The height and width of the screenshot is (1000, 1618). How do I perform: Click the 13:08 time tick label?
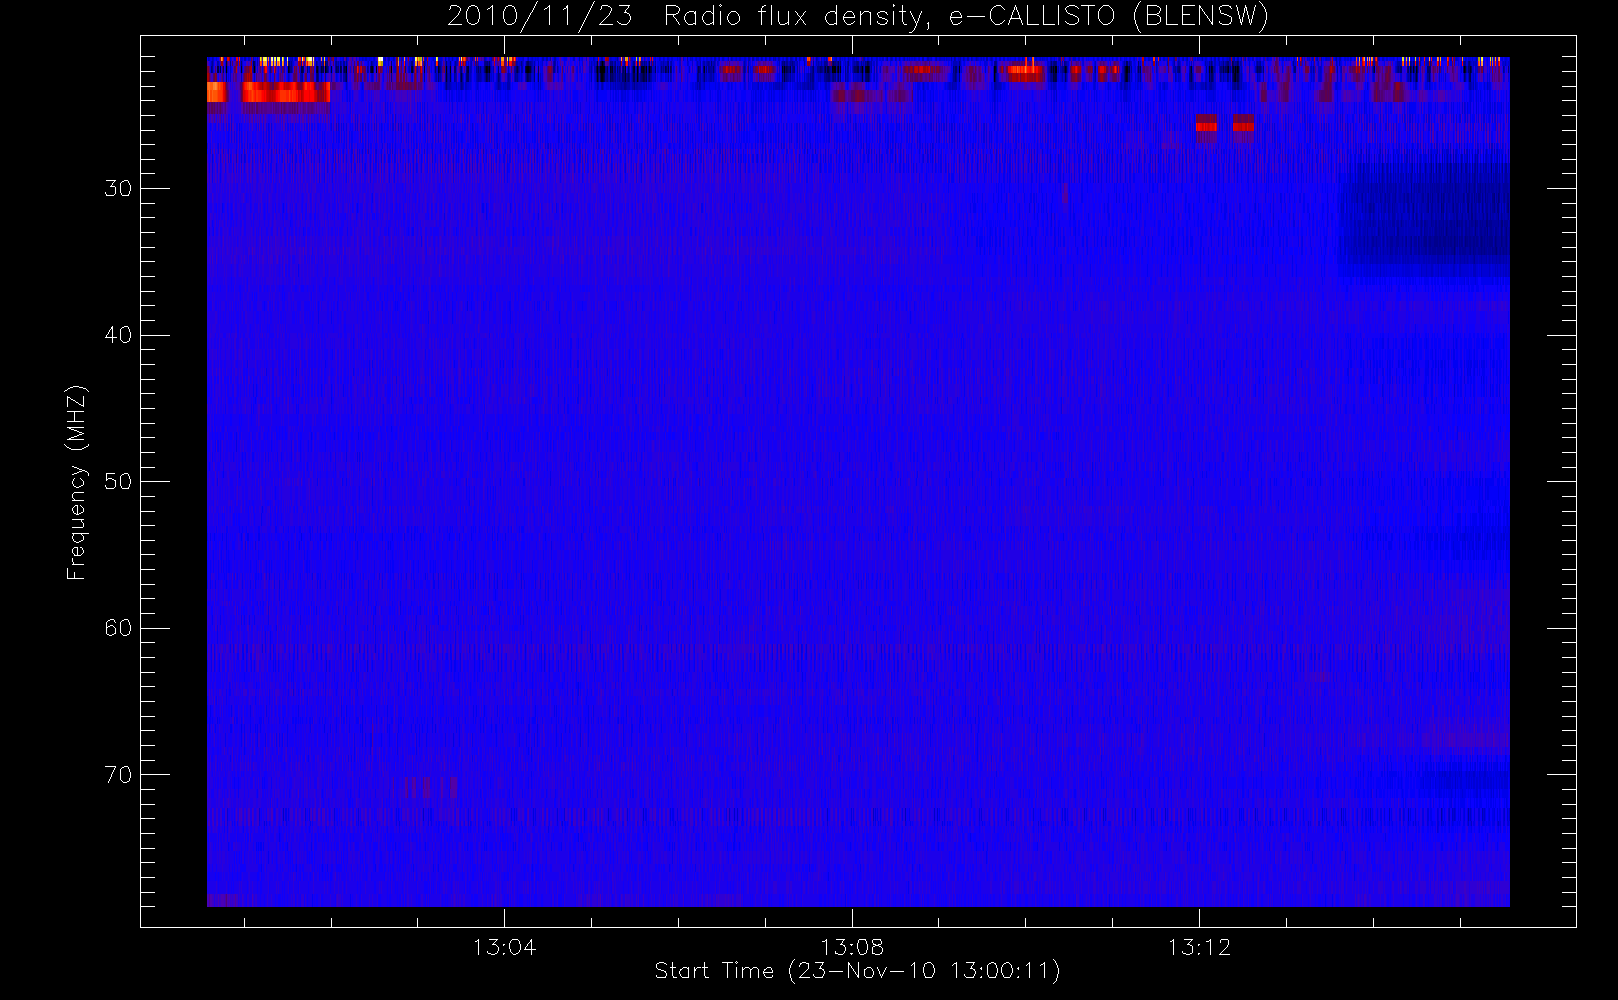click(852, 947)
